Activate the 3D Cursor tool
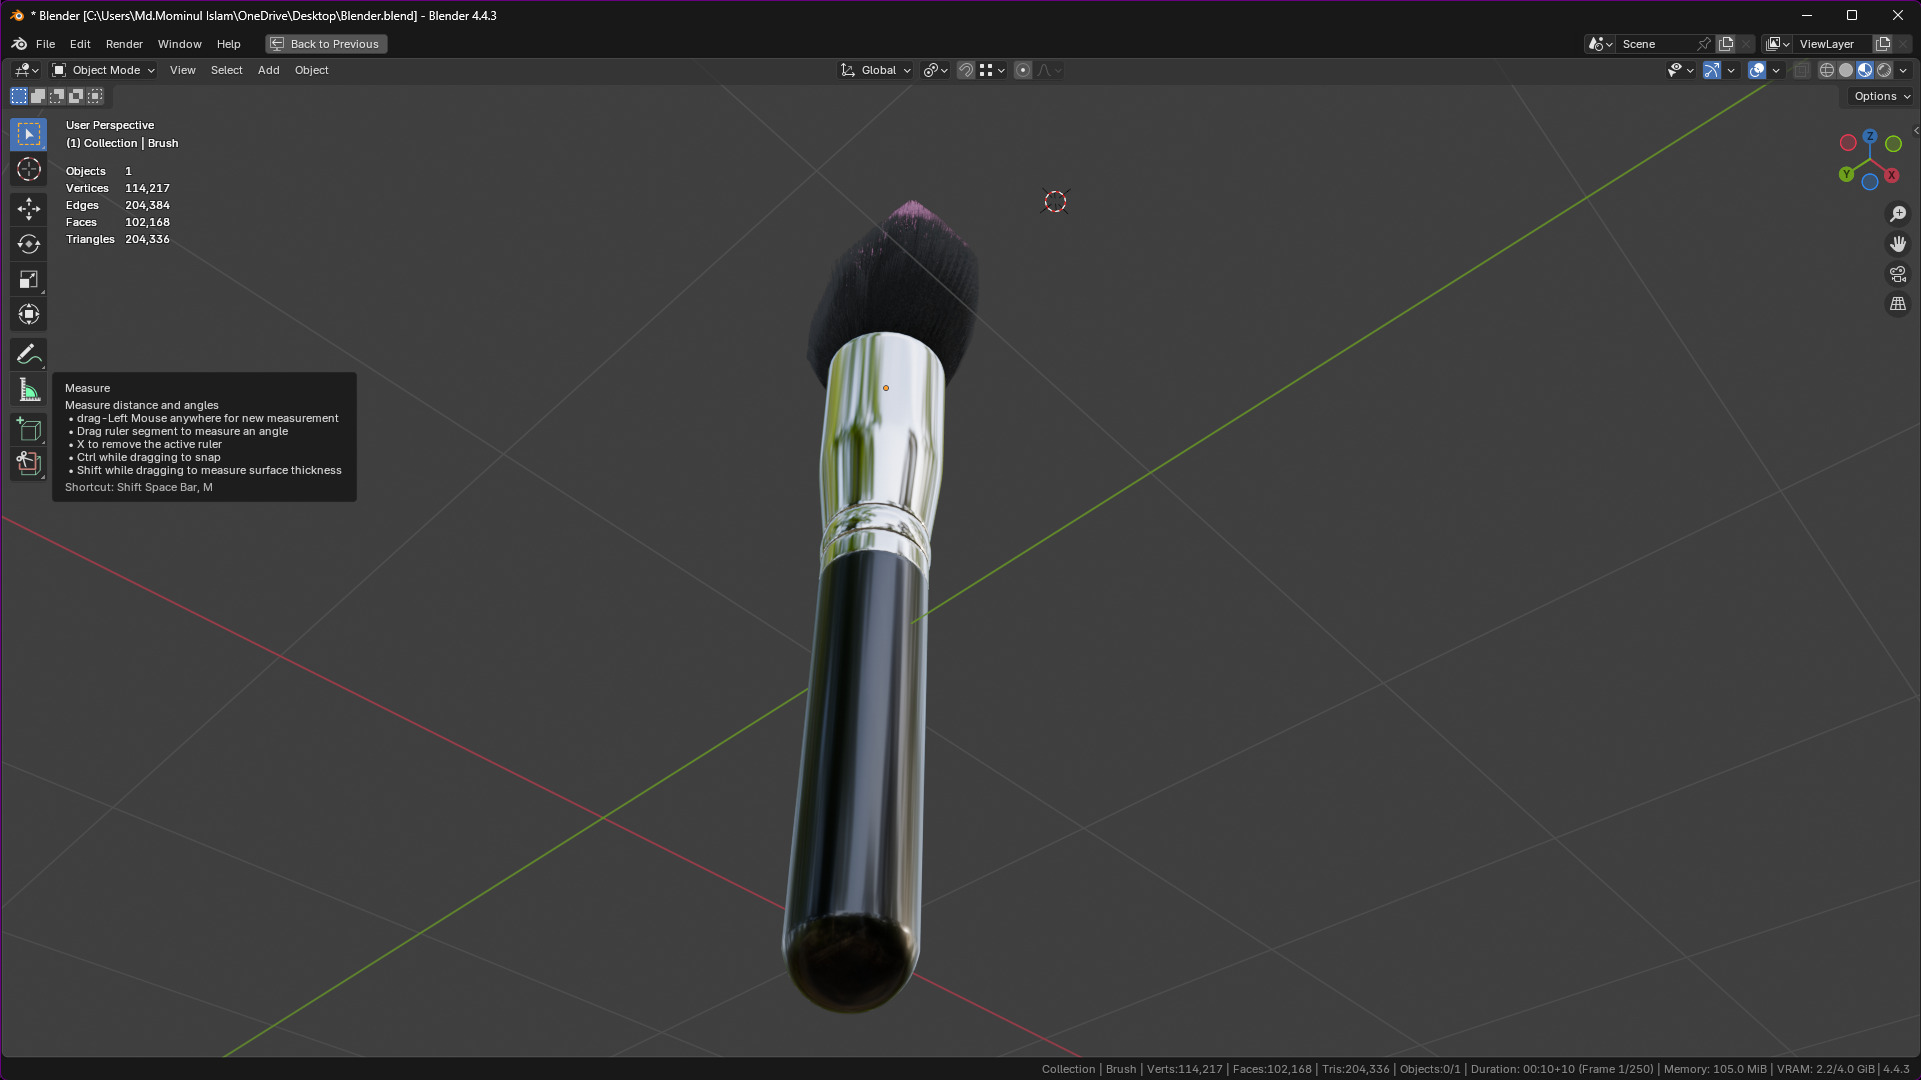This screenshot has width=1921, height=1080. coord(28,169)
